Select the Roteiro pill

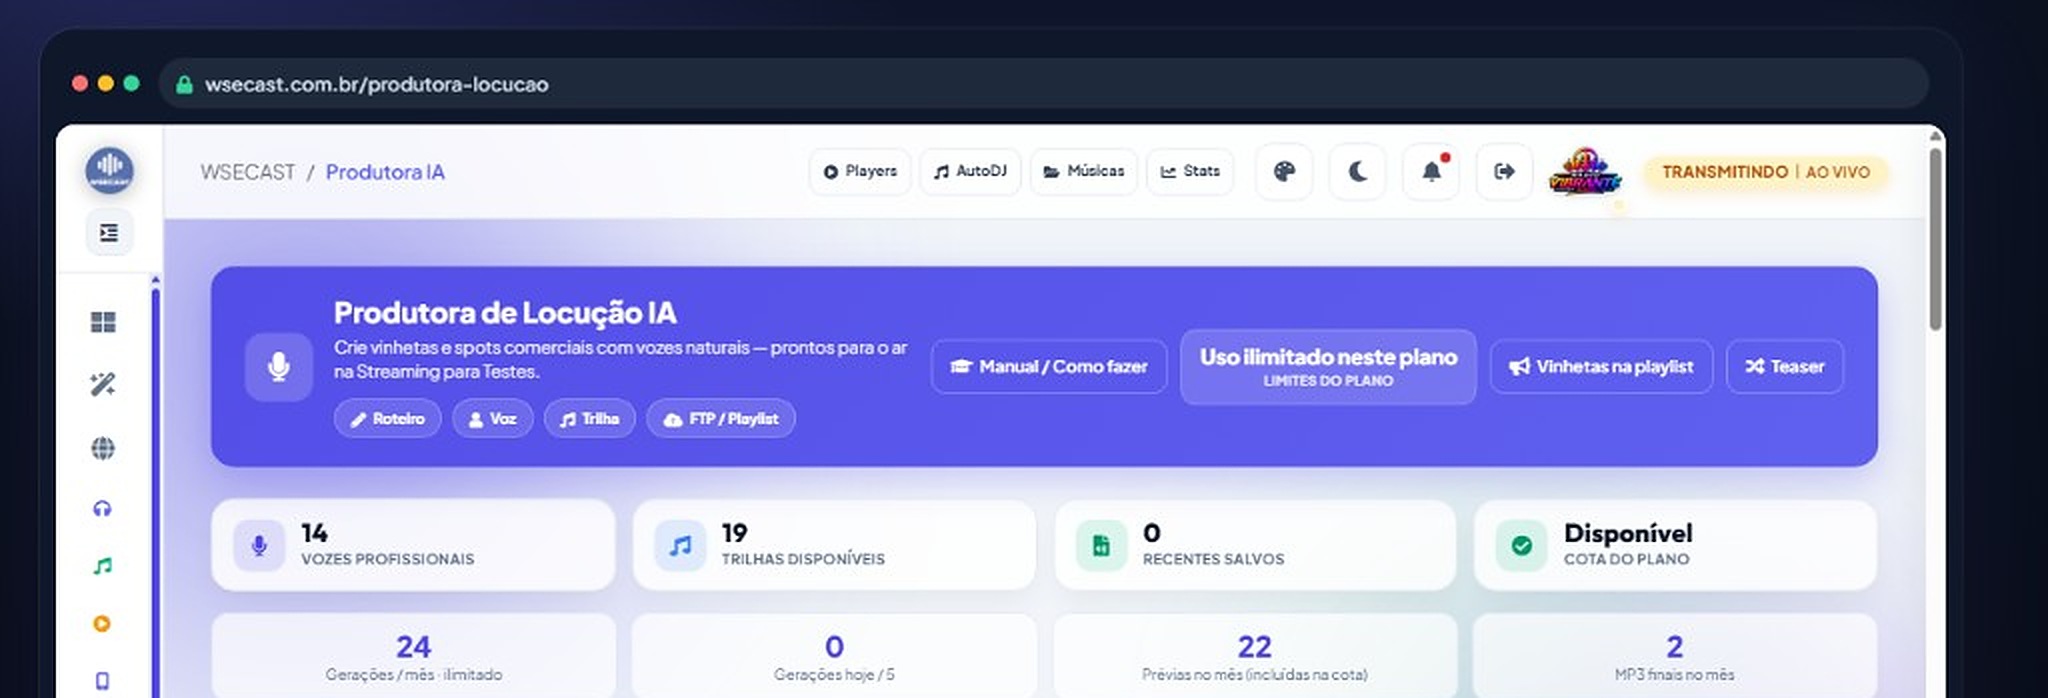point(387,419)
